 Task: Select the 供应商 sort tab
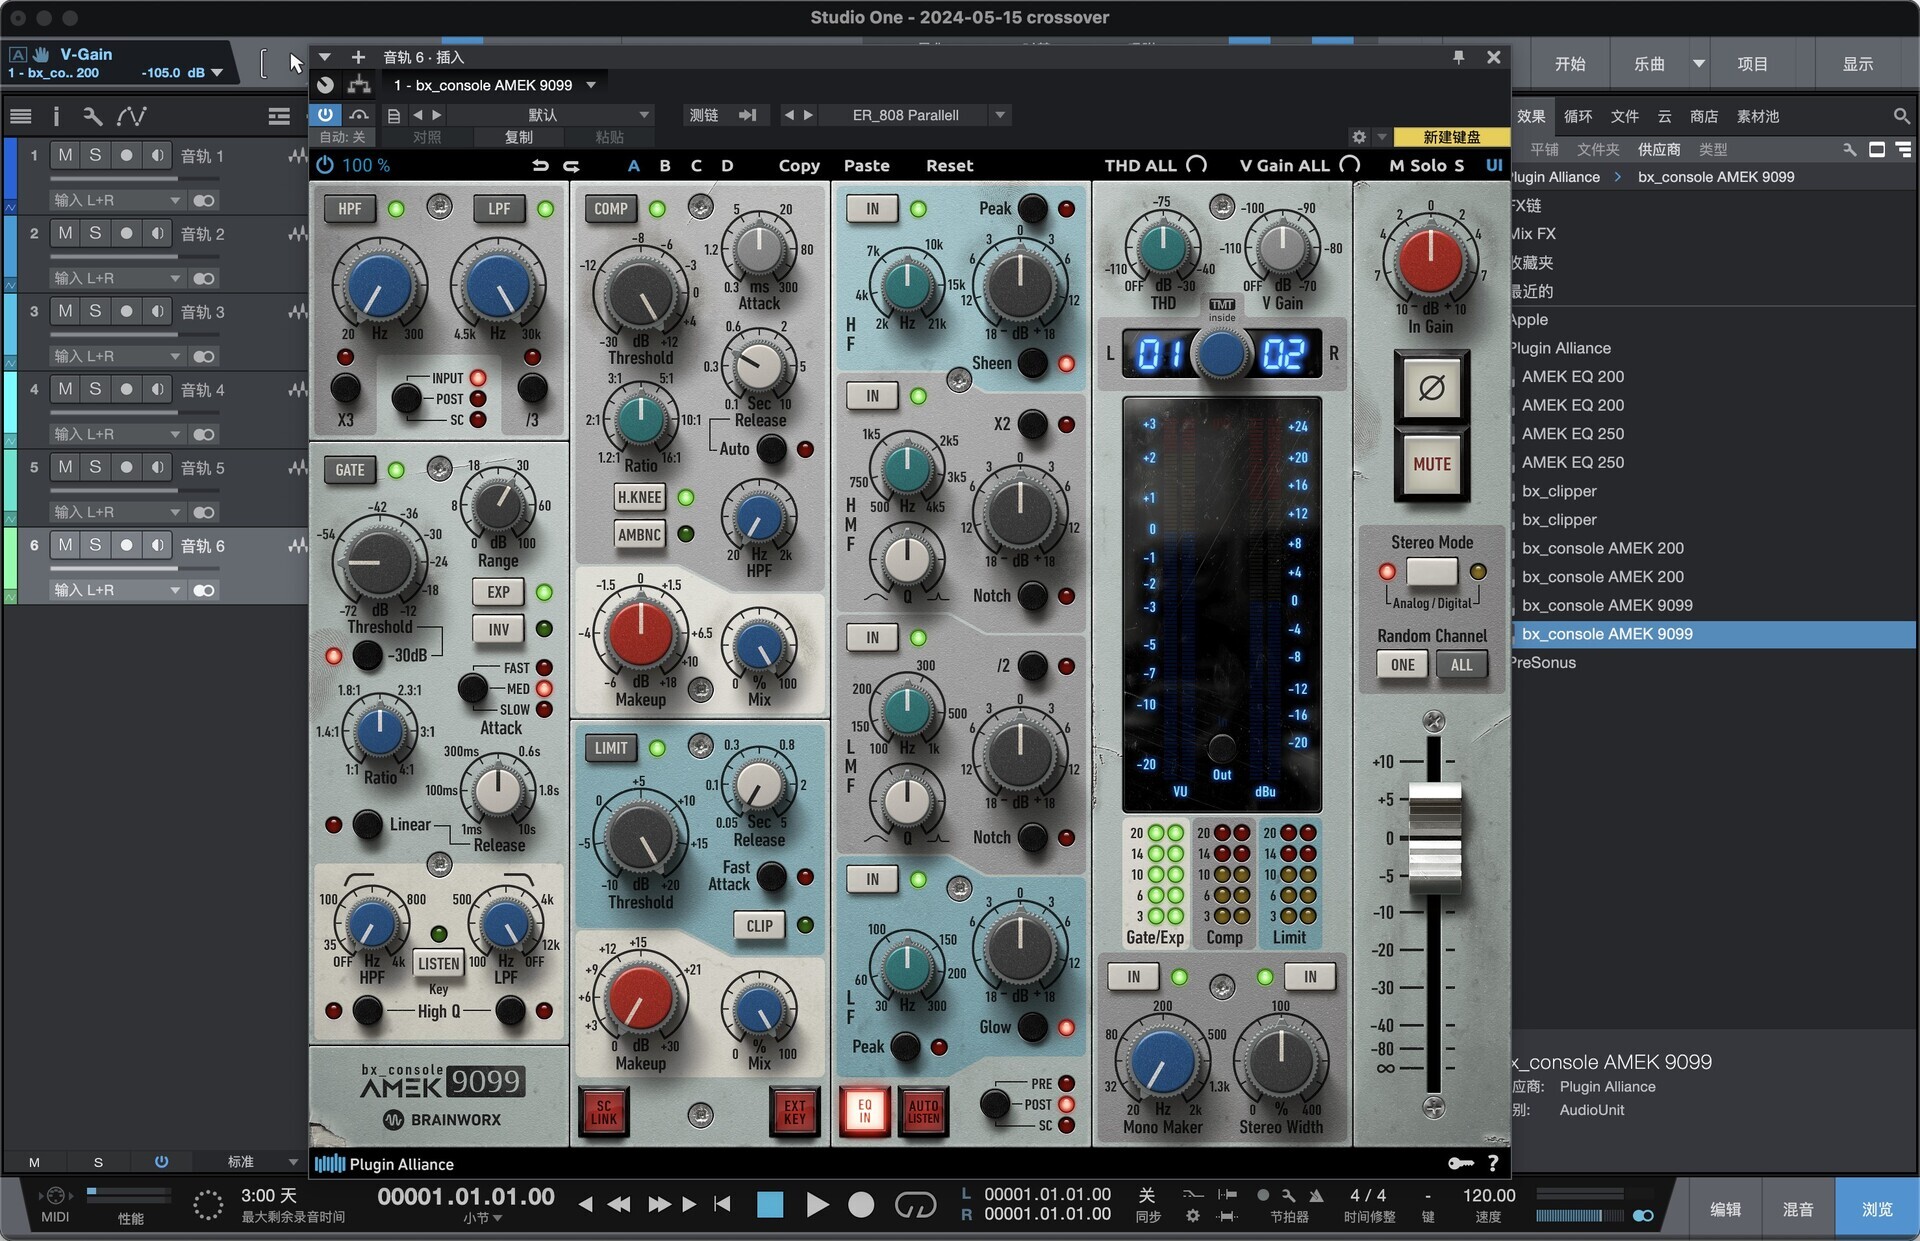[x=1659, y=149]
